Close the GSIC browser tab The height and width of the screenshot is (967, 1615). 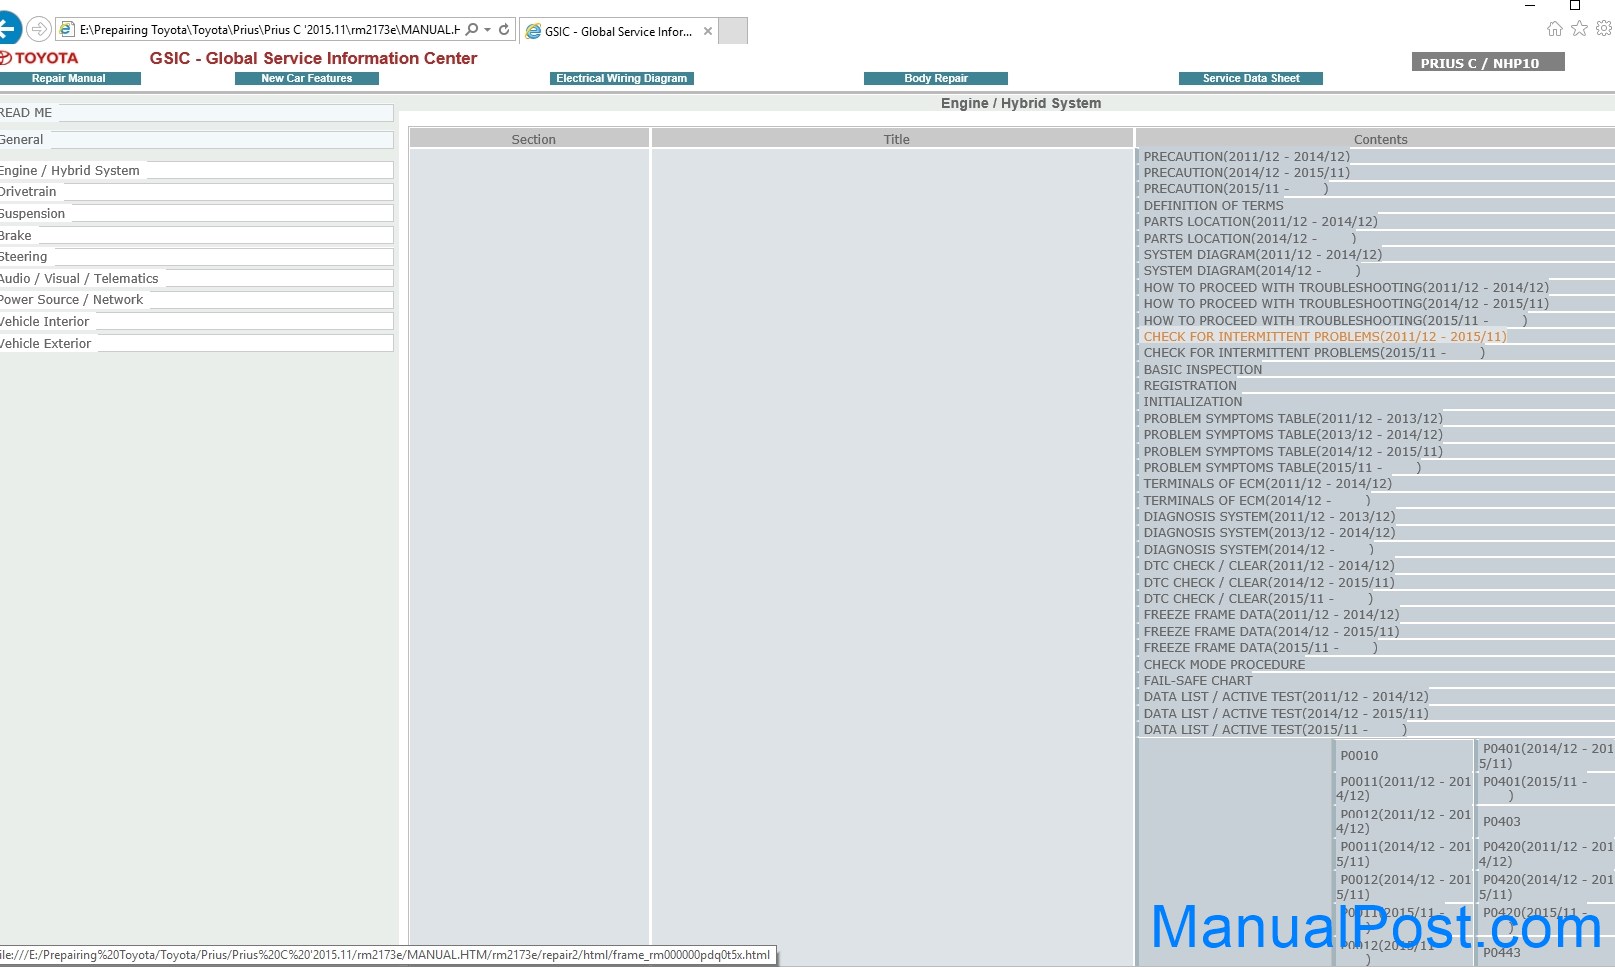[x=708, y=31]
